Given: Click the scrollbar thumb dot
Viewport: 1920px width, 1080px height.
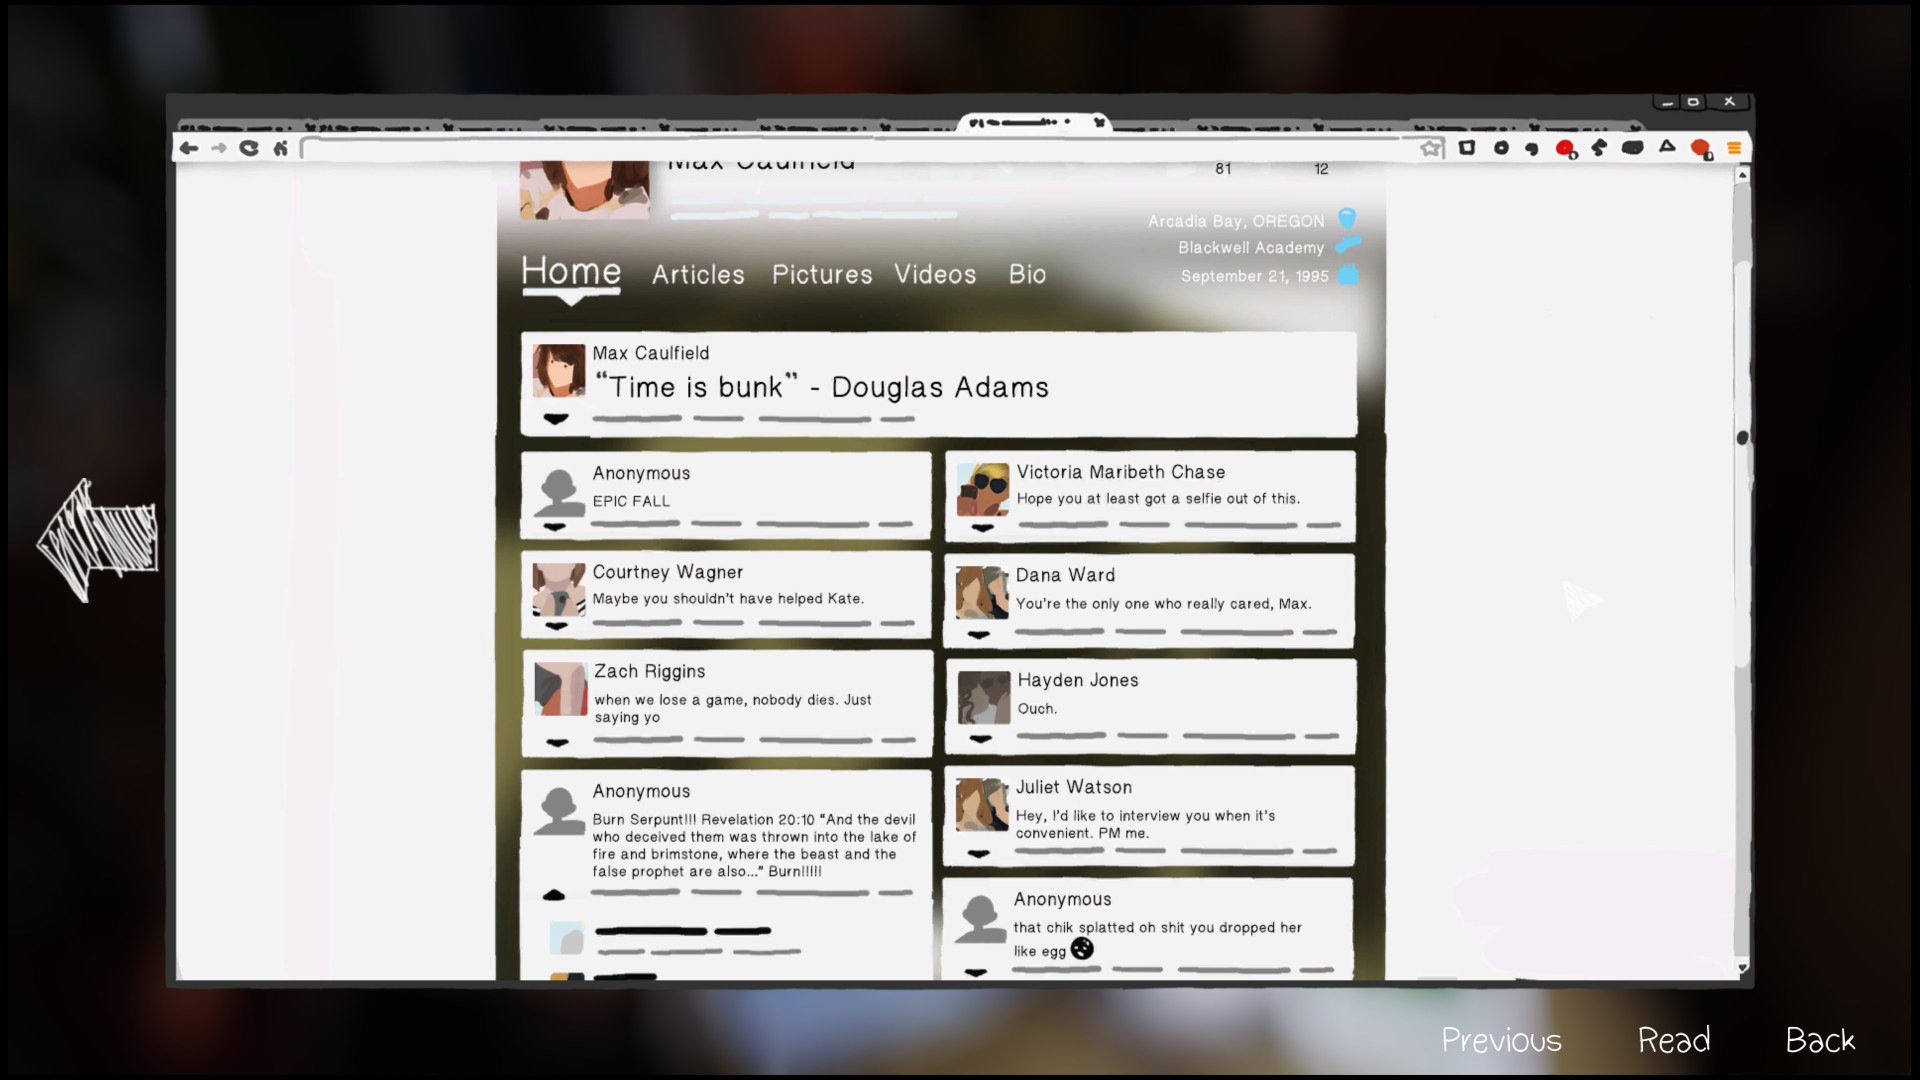Looking at the screenshot, I should coord(1743,438).
